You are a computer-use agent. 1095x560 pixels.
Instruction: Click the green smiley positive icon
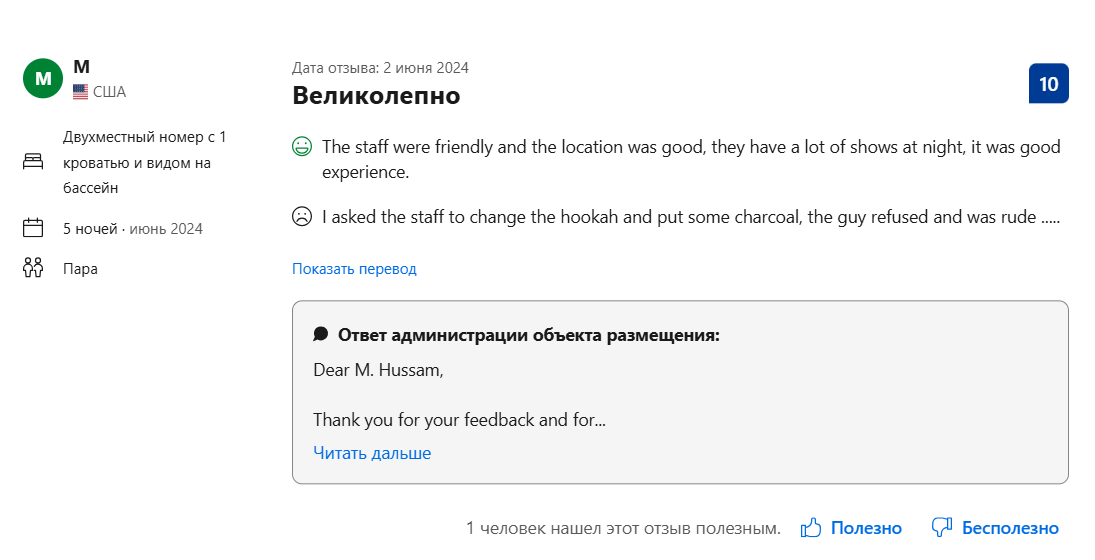pyautogui.click(x=302, y=147)
